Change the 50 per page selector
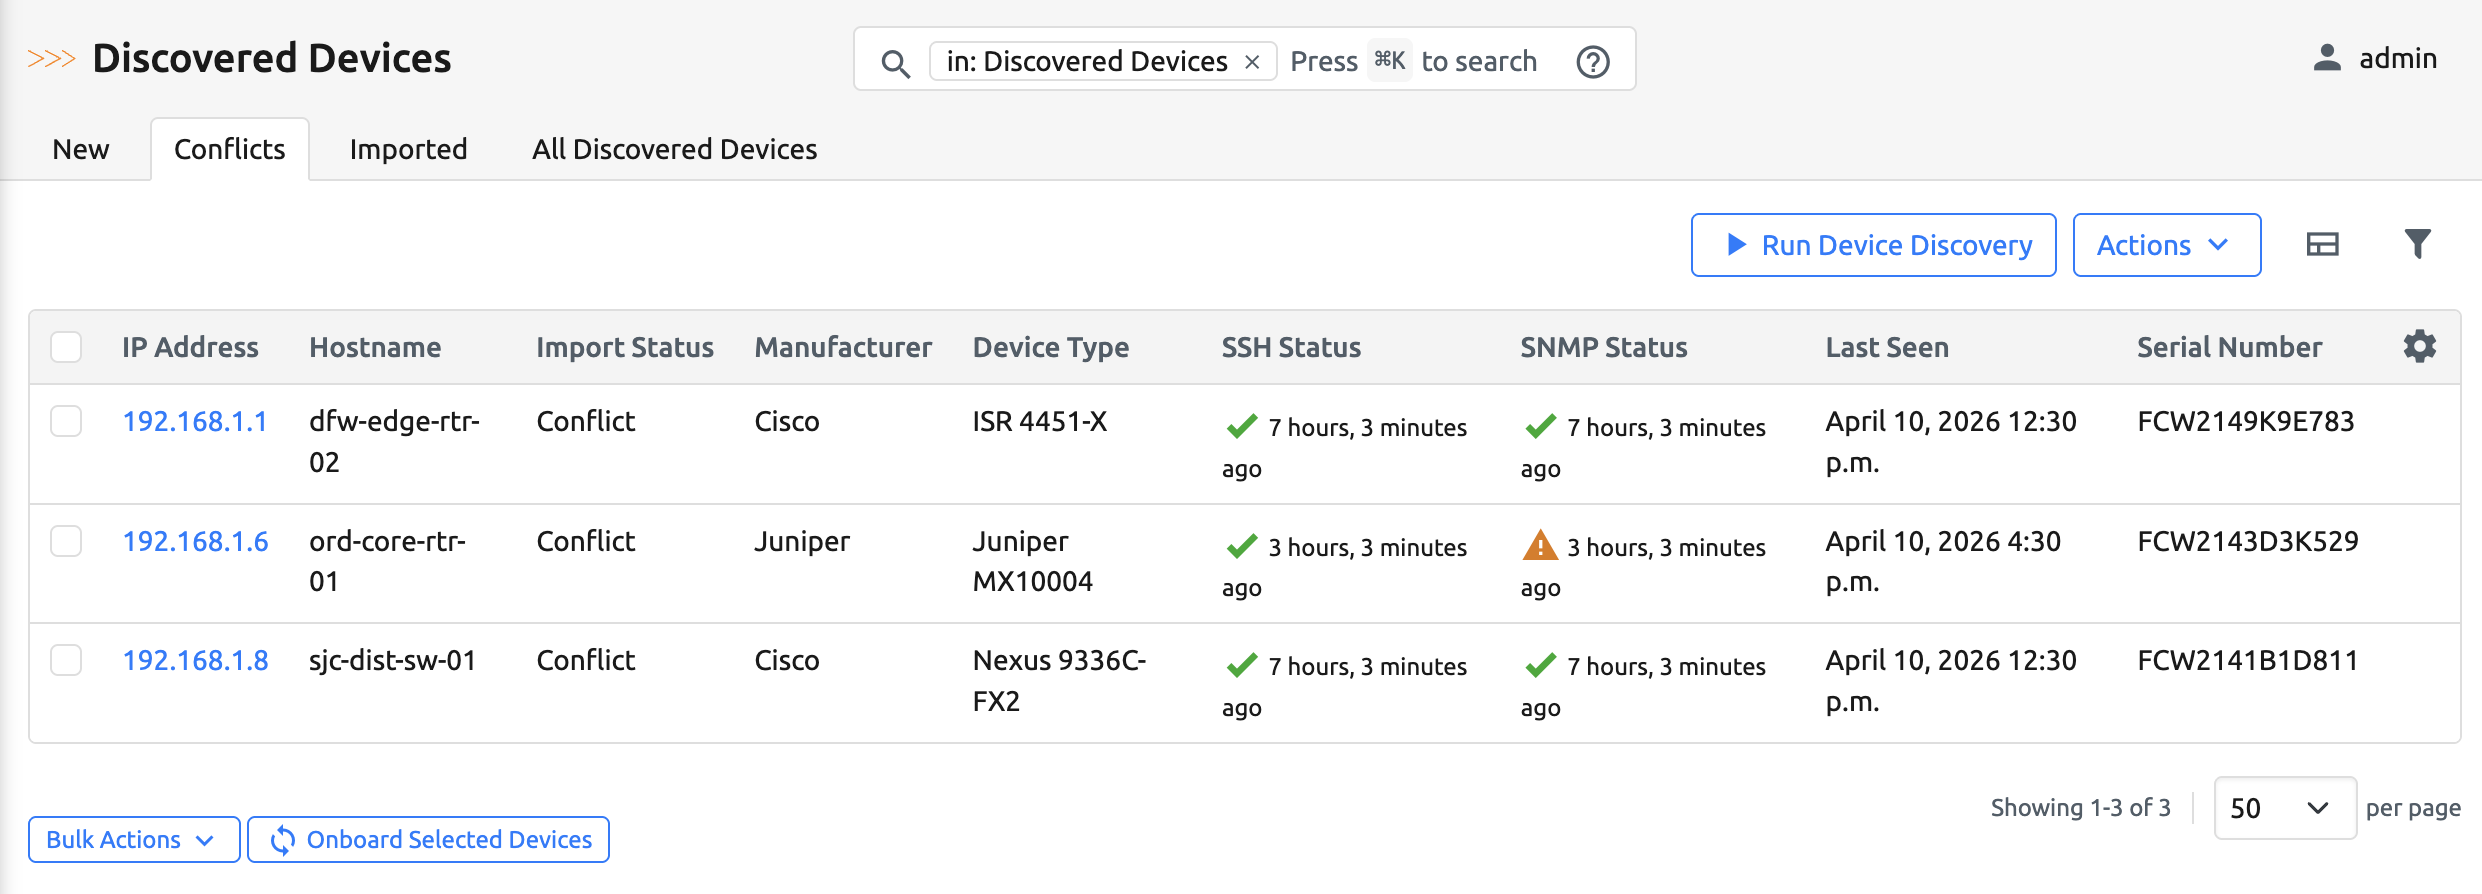This screenshot has height=894, width=2482. click(x=2284, y=808)
